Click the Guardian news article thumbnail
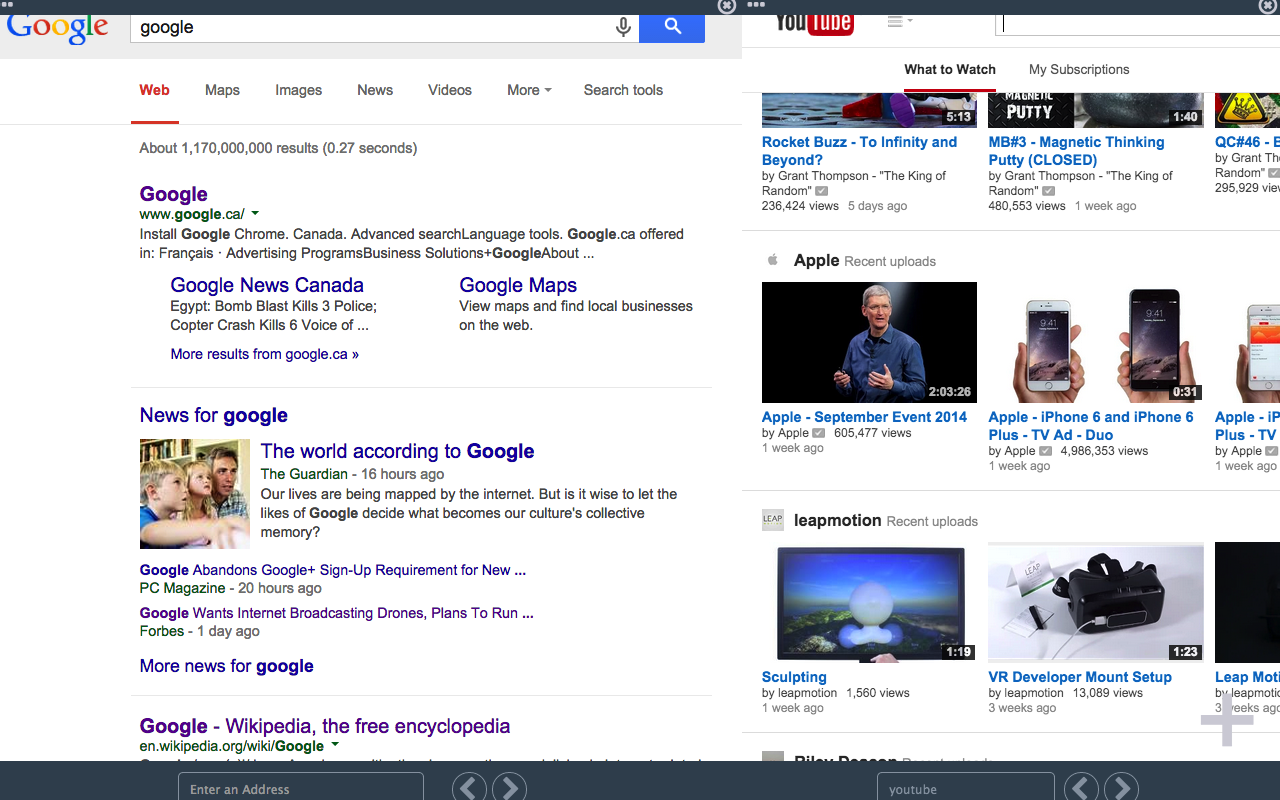This screenshot has width=1280, height=800. [x=195, y=494]
